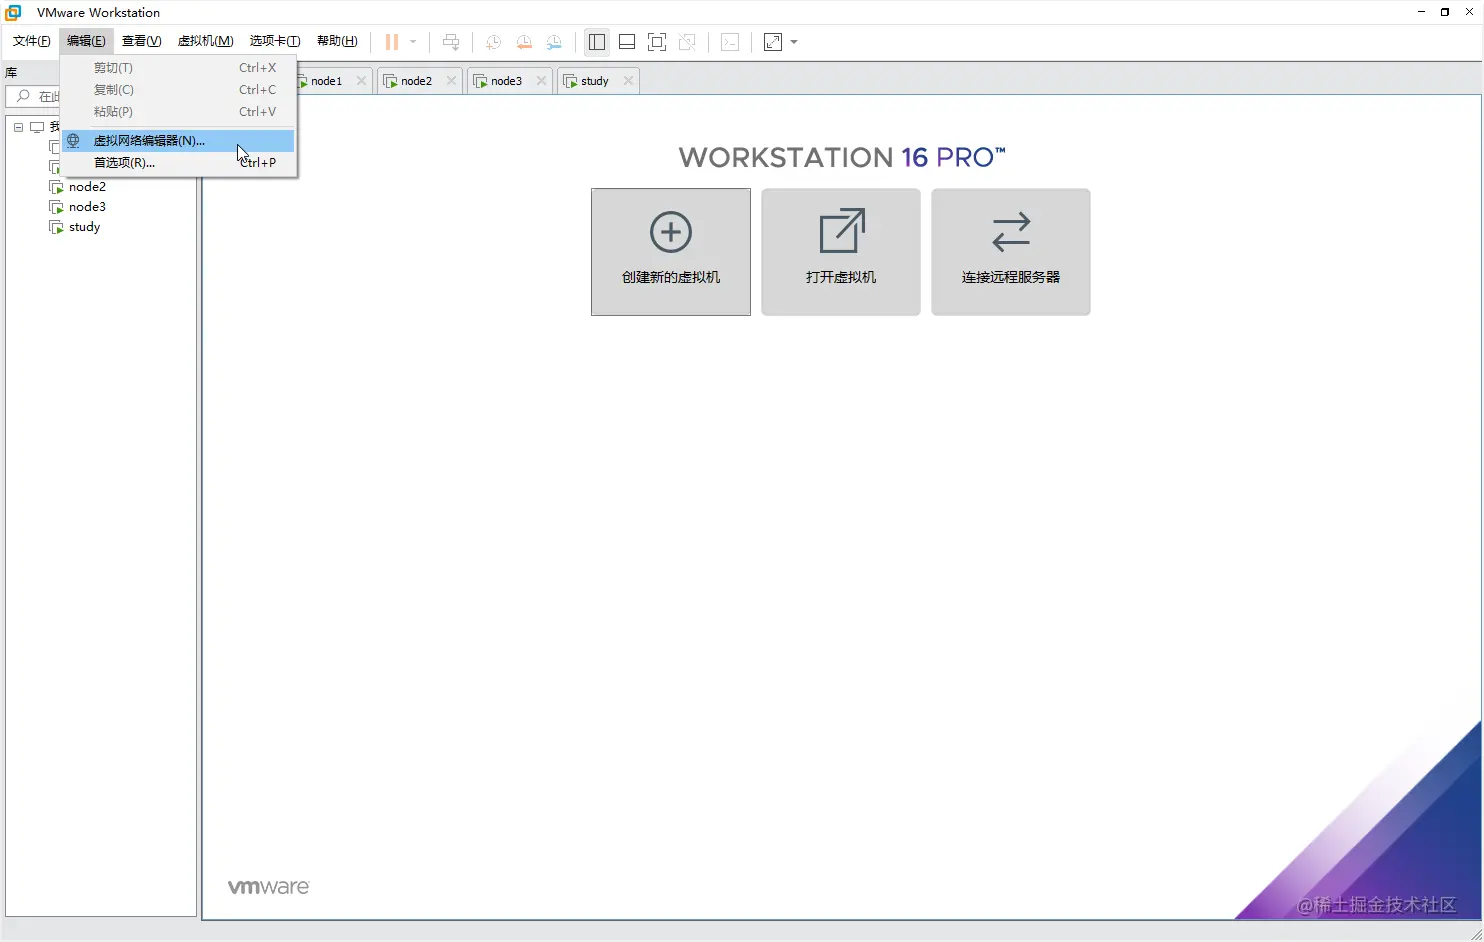Close the 编辑(E) menu in menu bar
The width and height of the screenshot is (1484, 942).
[86, 41]
